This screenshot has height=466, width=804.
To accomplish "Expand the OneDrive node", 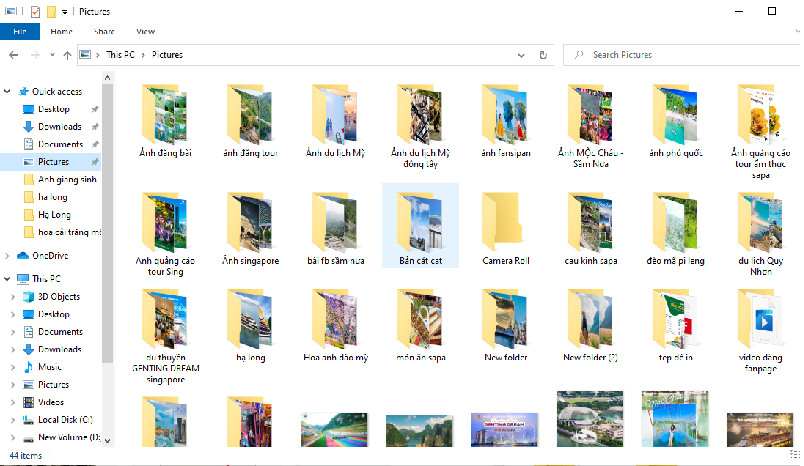I will click(7, 255).
